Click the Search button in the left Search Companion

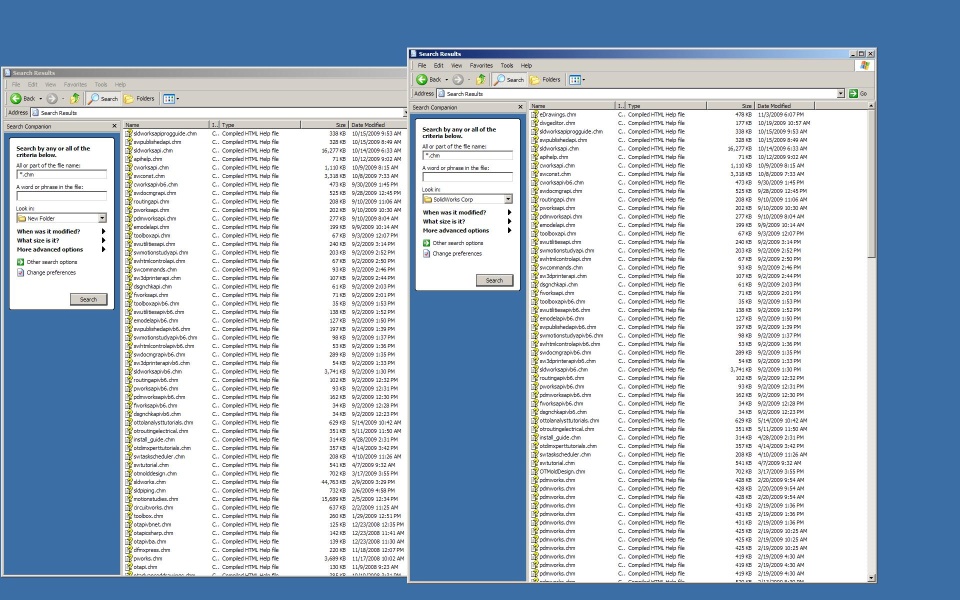pos(89,299)
